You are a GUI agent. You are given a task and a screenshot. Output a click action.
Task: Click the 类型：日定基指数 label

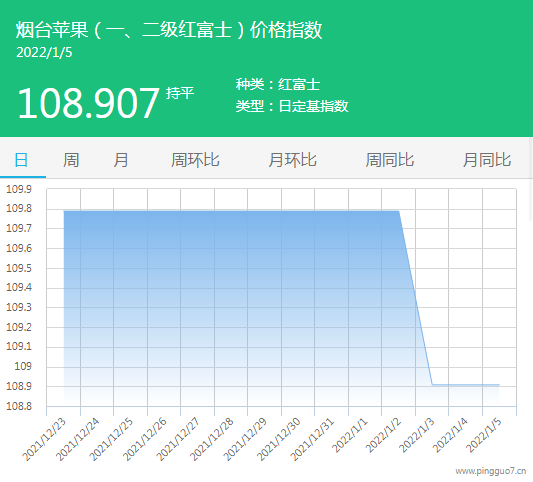coord(292,106)
